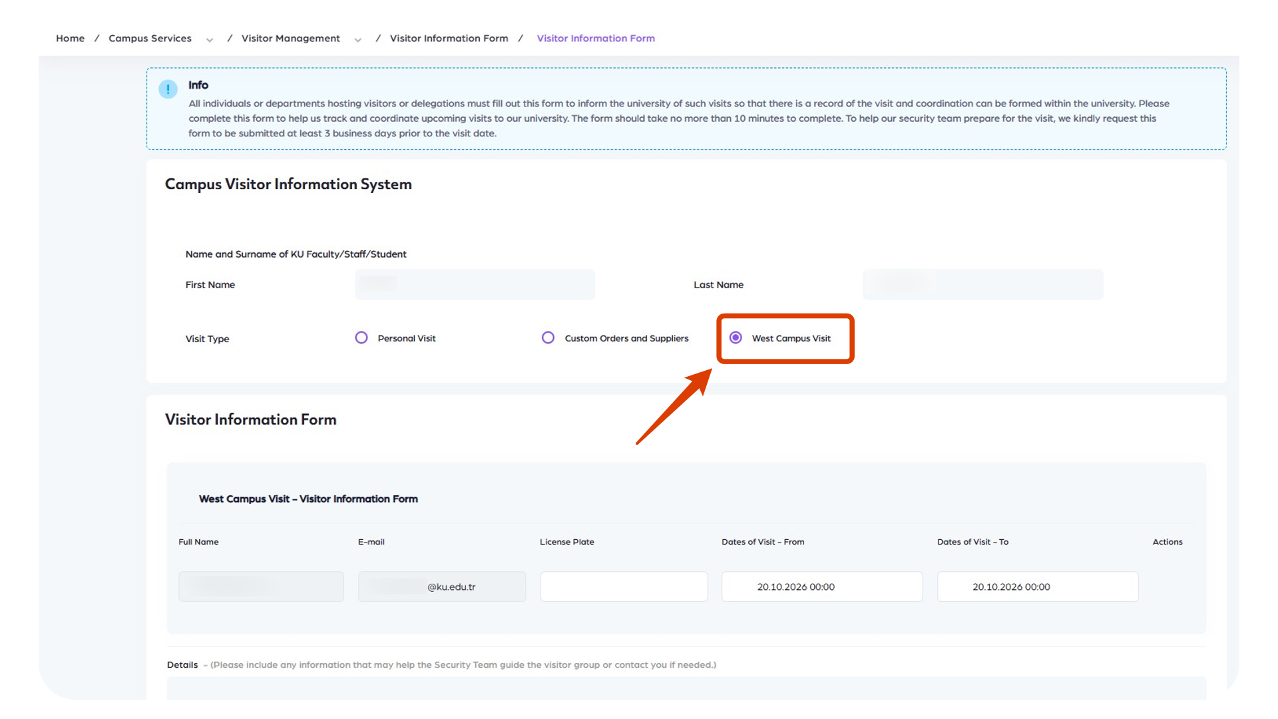Click the 'Visit Type' label
Screen dimensions: 1278x719
pyautogui.click(x=207, y=339)
